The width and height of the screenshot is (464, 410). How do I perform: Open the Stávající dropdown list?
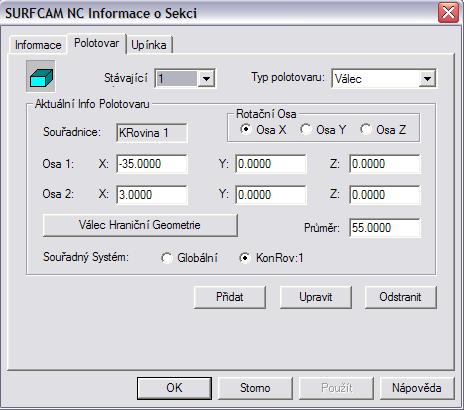coord(206,79)
